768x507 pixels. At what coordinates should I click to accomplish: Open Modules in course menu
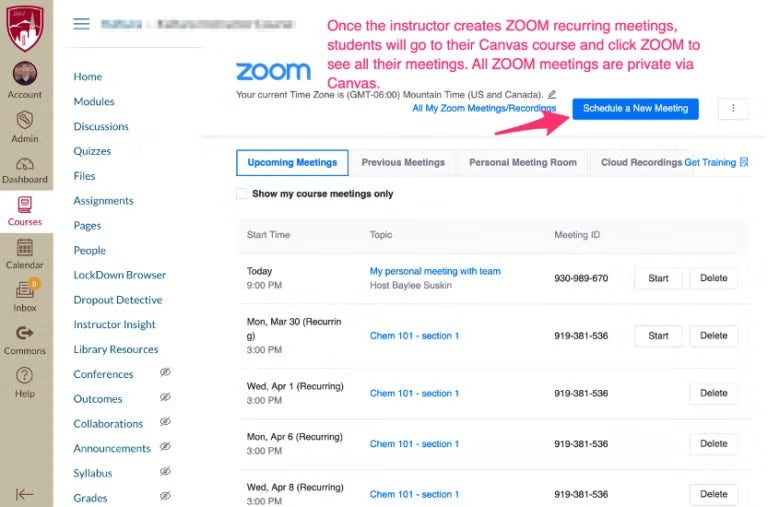point(94,102)
